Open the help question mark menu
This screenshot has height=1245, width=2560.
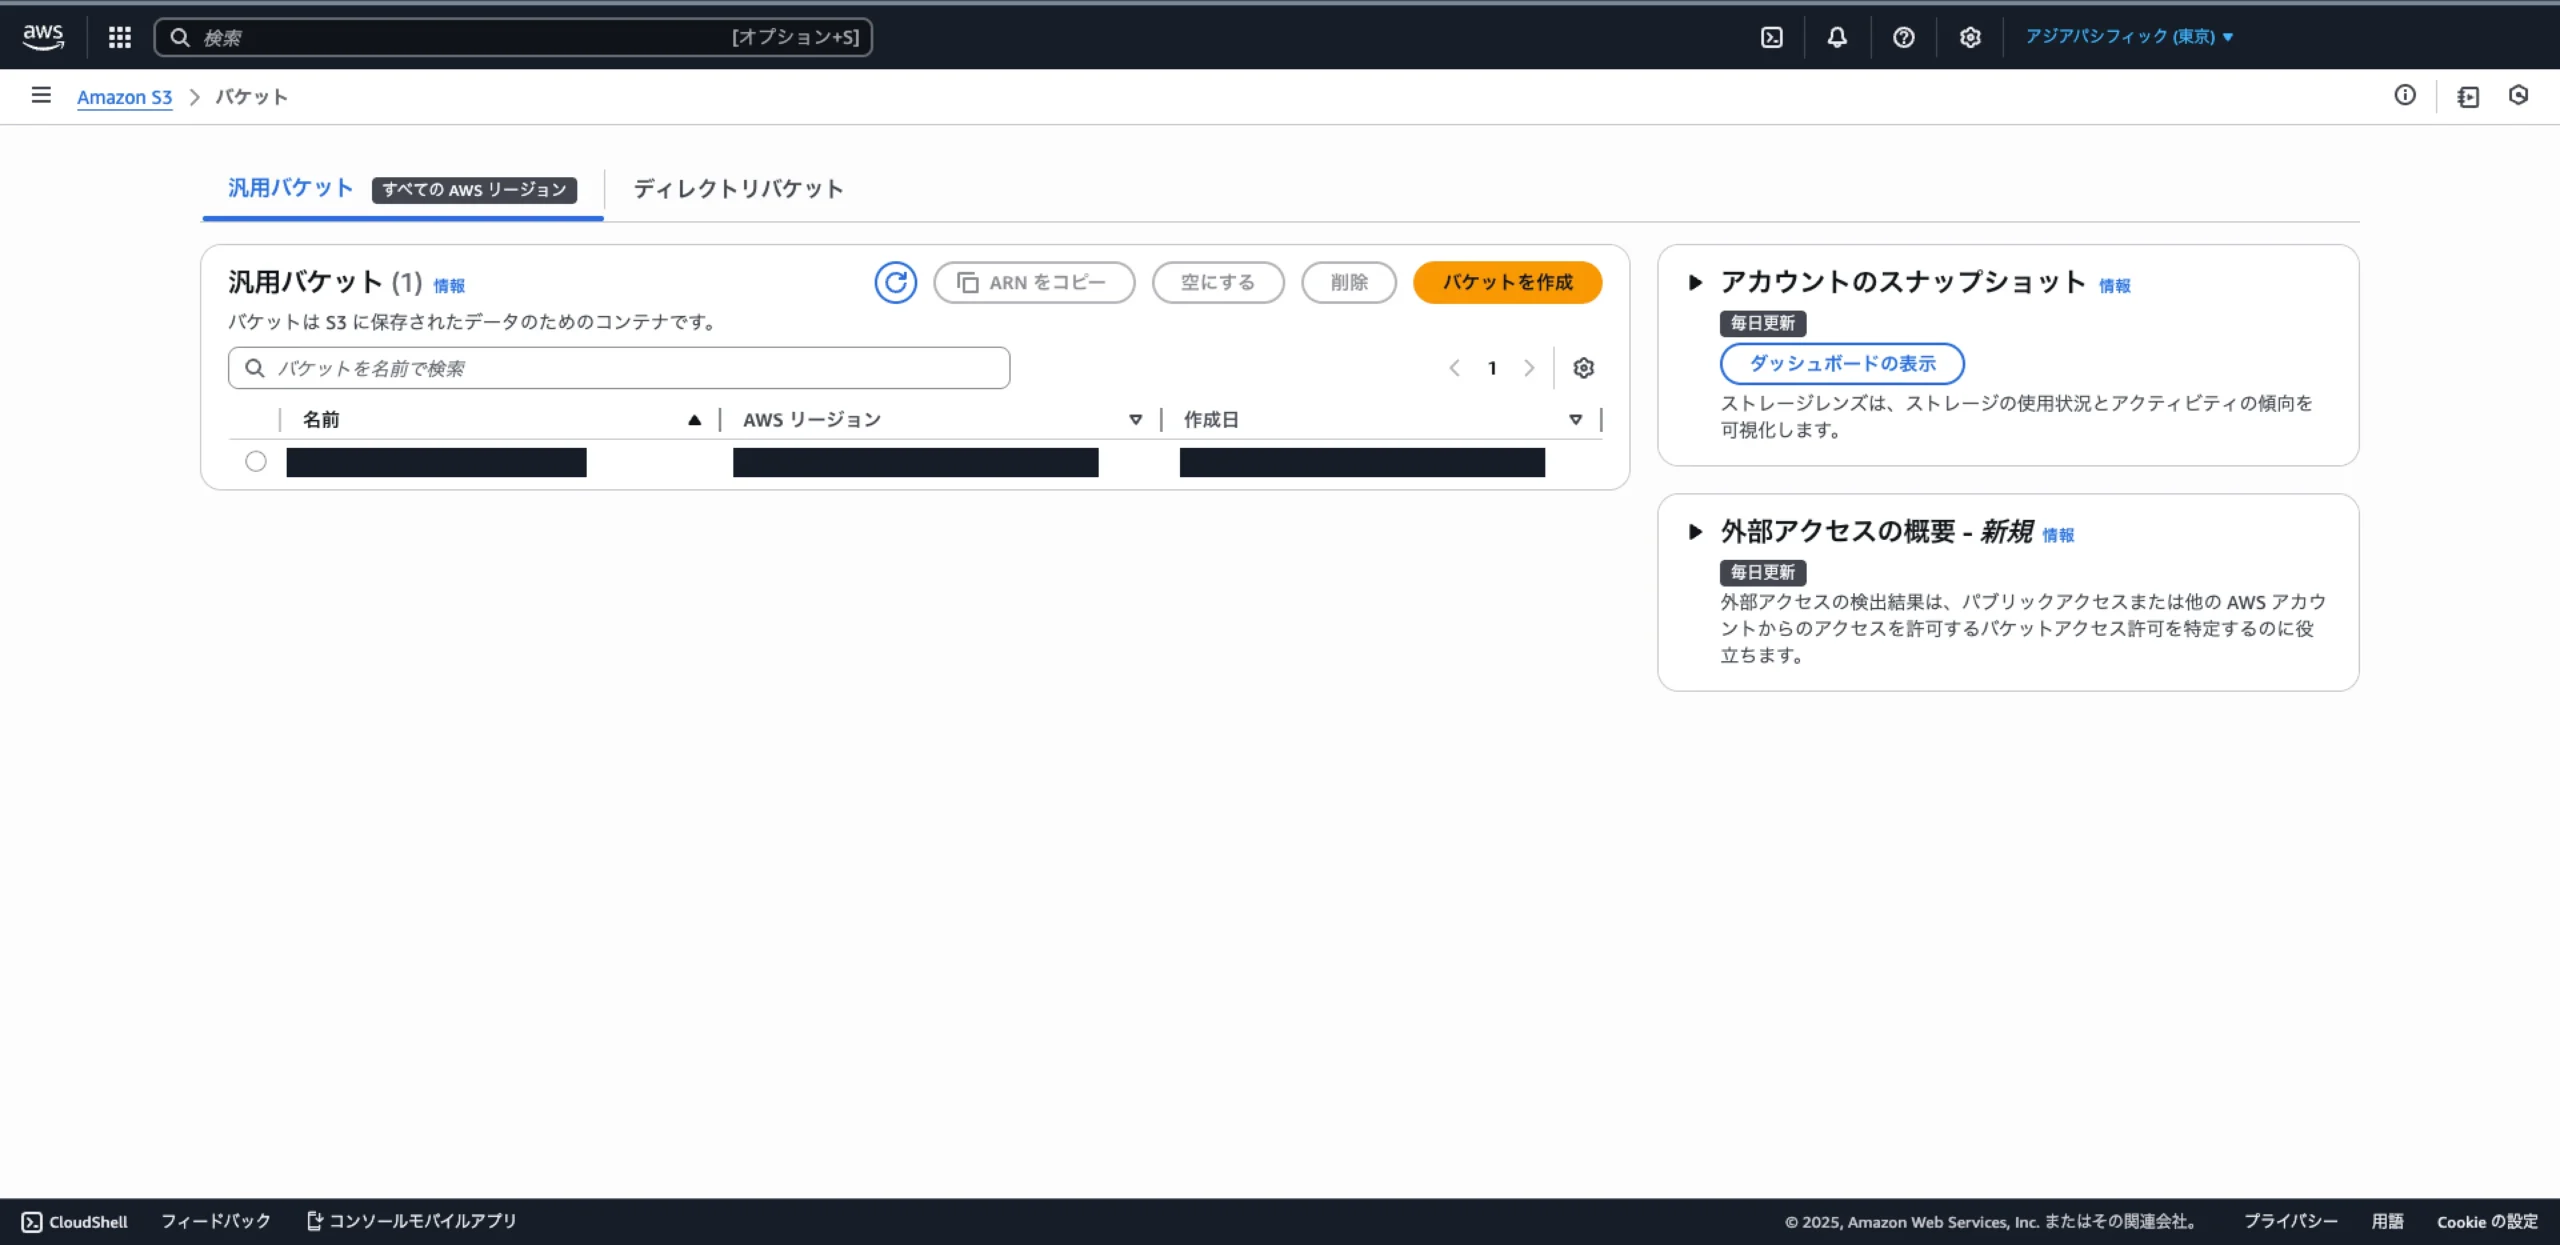coord(1903,37)
